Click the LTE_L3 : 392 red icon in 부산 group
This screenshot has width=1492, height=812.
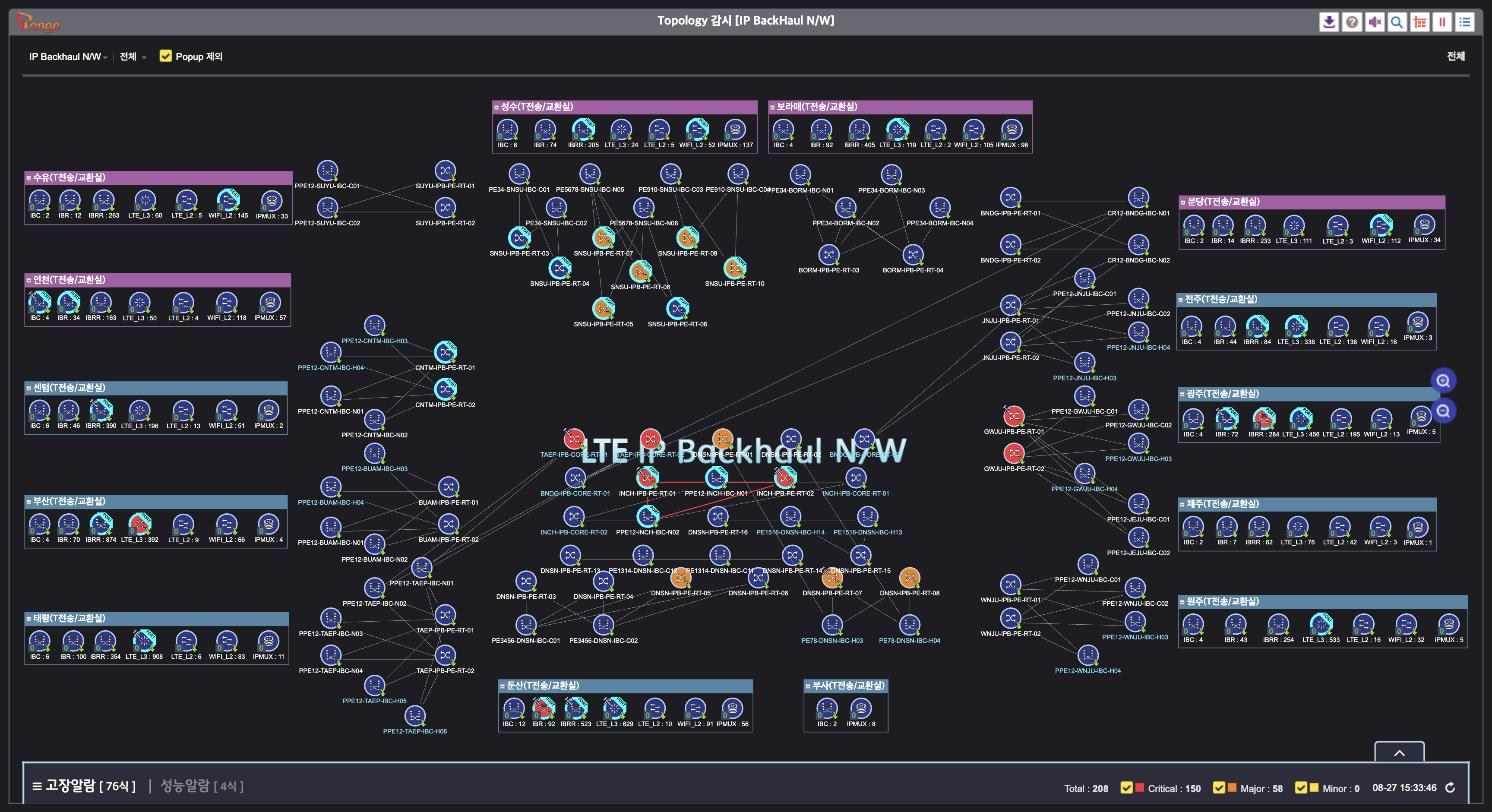click(x=139, y=525)
